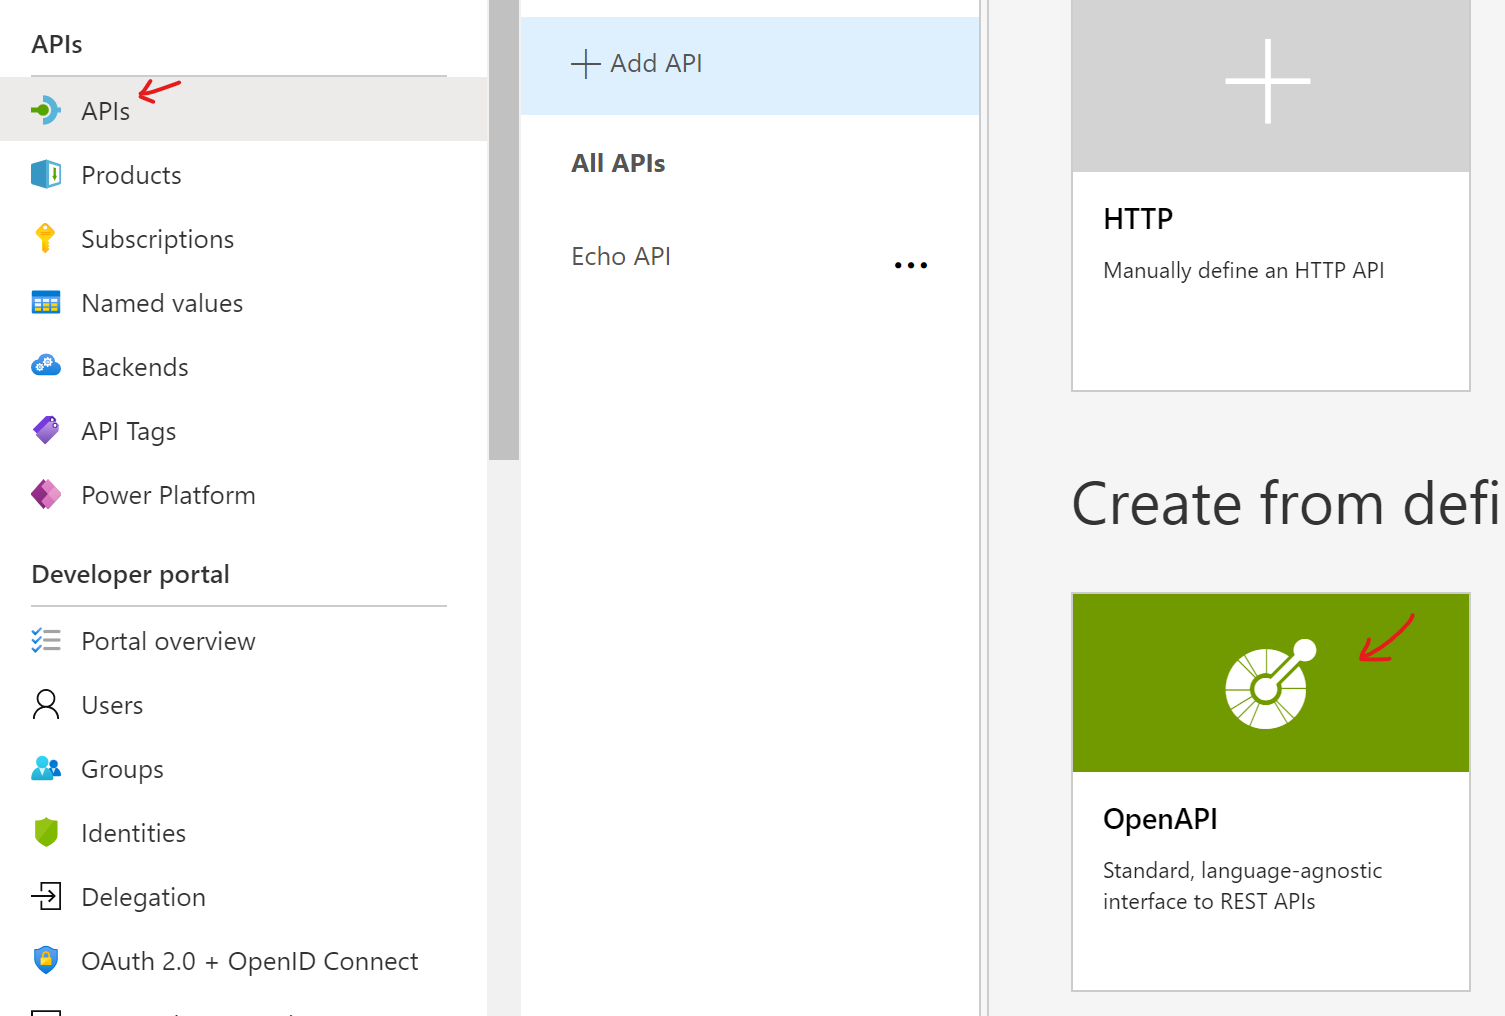Image resolution: width=1505 pixels, height=1016 pixels.
Task: Open the Products menu item
Action: click(x=244, y=174)
